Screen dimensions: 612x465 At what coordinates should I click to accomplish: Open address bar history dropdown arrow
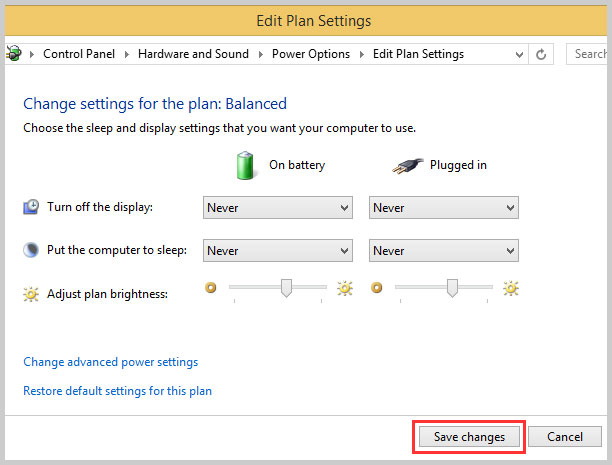click(x=519, y=54)
